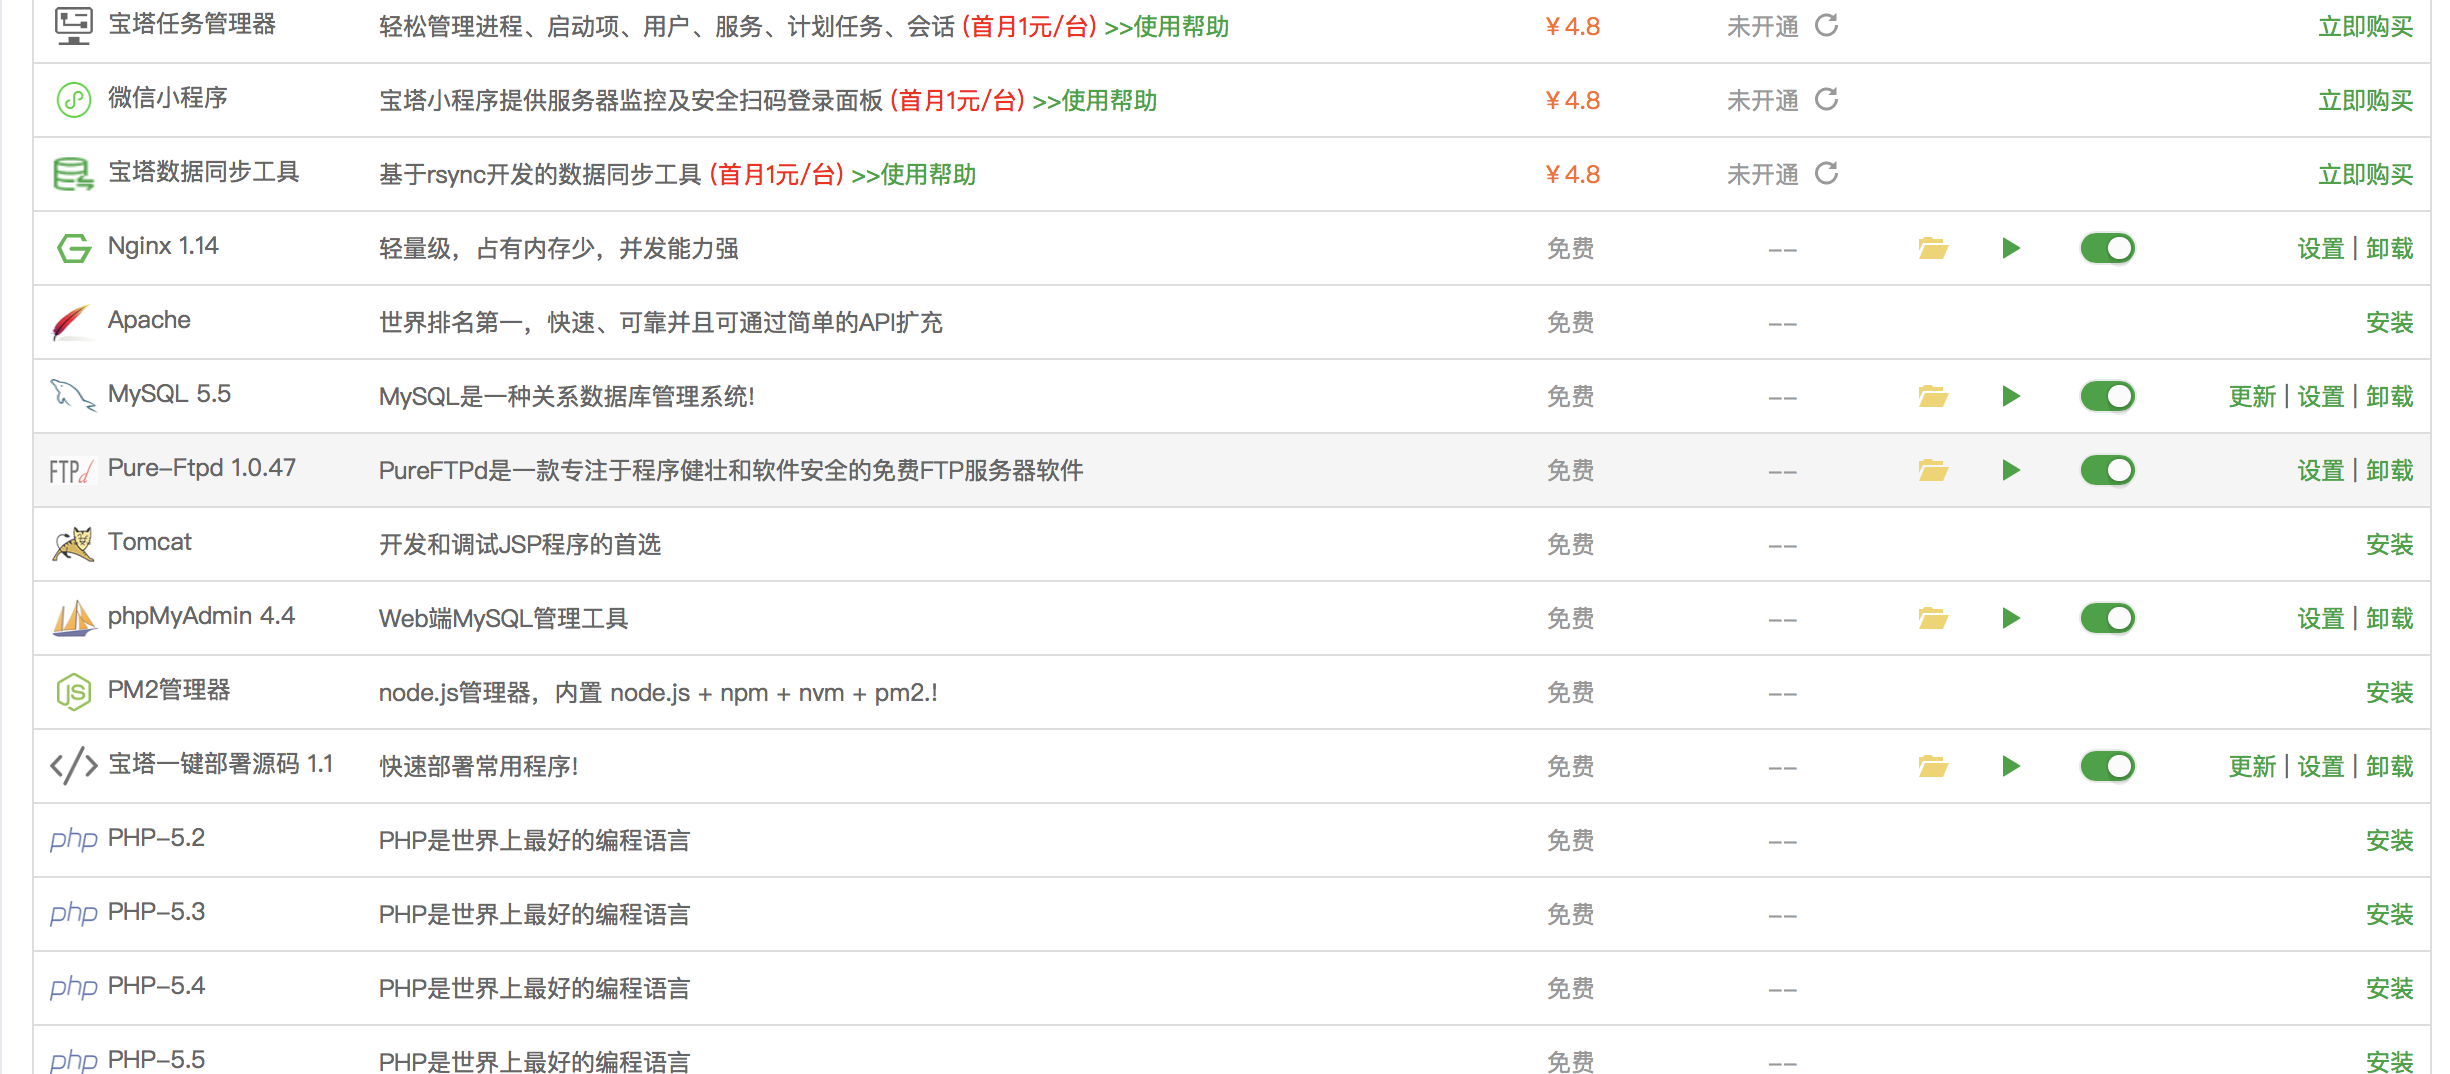
Task: Open 设置 for phpMyAdmin 4.4
Action: pyautogui.click(x=2320, y=619)
